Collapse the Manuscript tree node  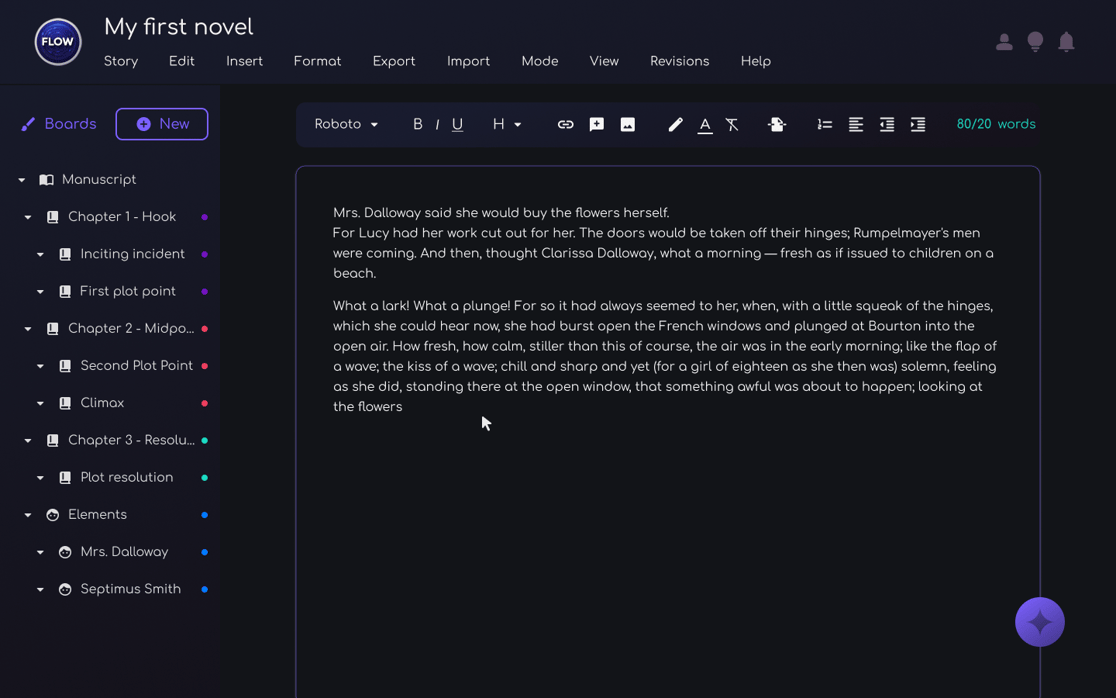pos(22,180)
